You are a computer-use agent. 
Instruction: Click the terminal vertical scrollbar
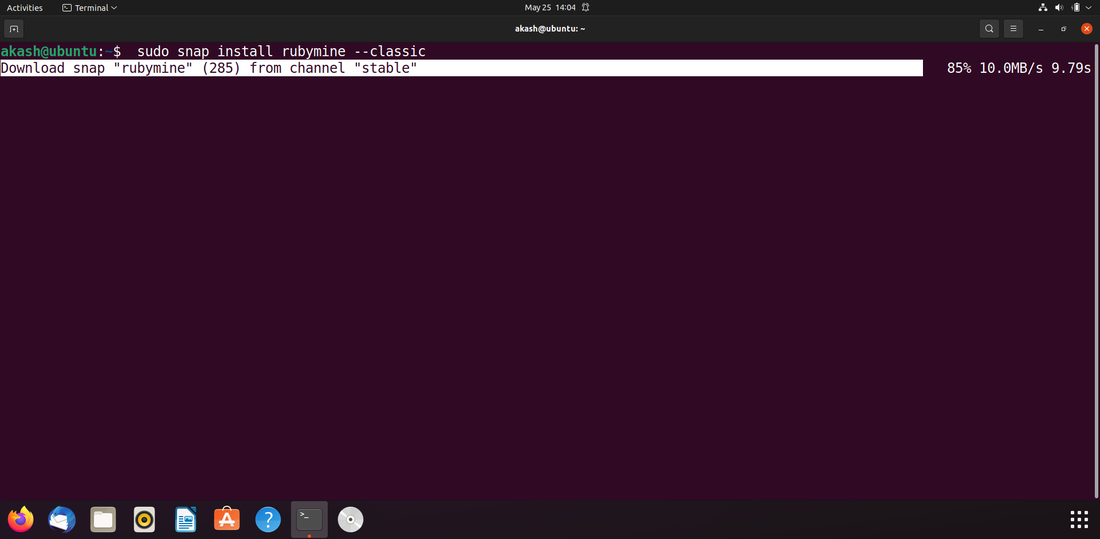[x=1096, y=270]
